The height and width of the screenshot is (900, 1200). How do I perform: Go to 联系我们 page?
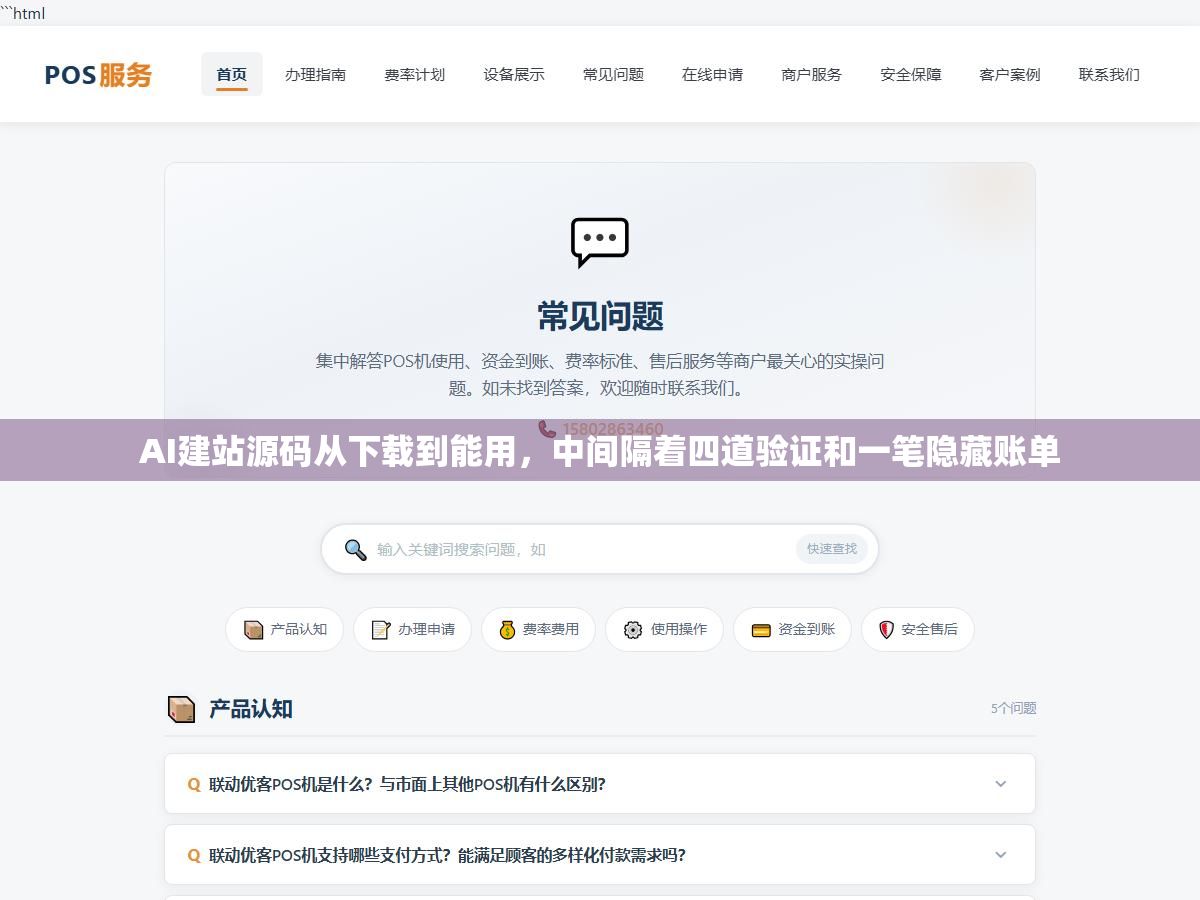click(1109, 74)
